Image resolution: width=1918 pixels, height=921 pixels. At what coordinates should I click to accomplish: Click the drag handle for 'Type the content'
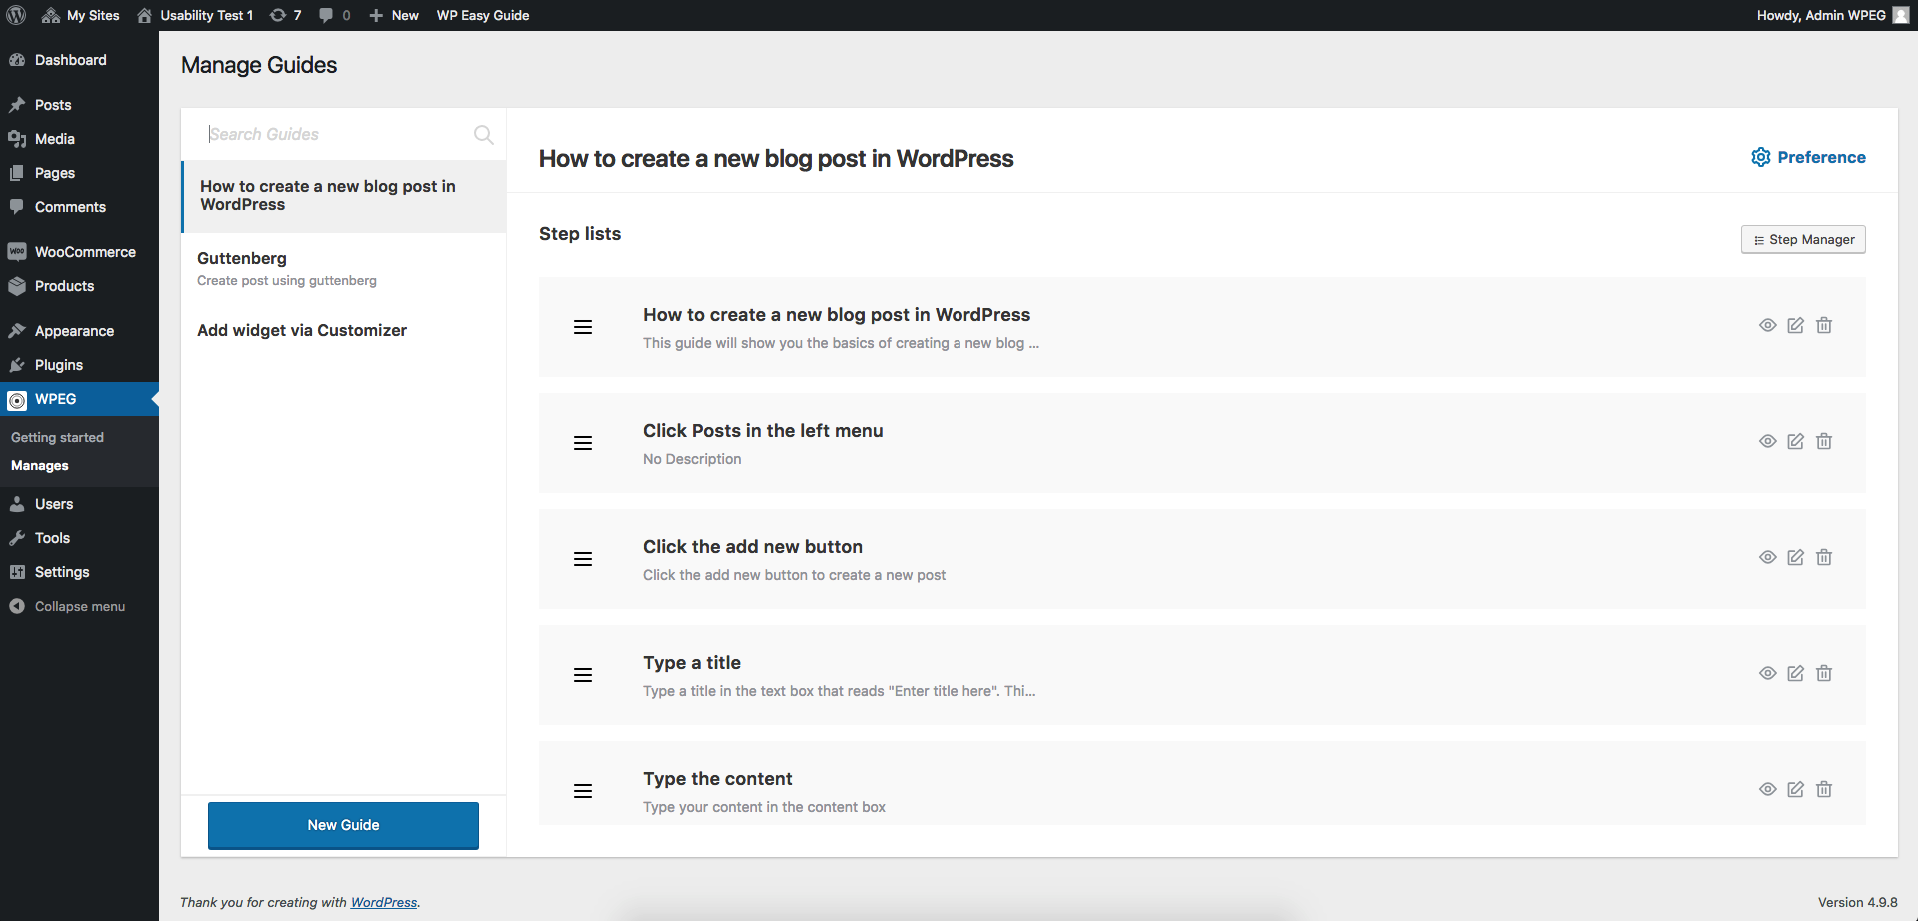tap(583, 791)
